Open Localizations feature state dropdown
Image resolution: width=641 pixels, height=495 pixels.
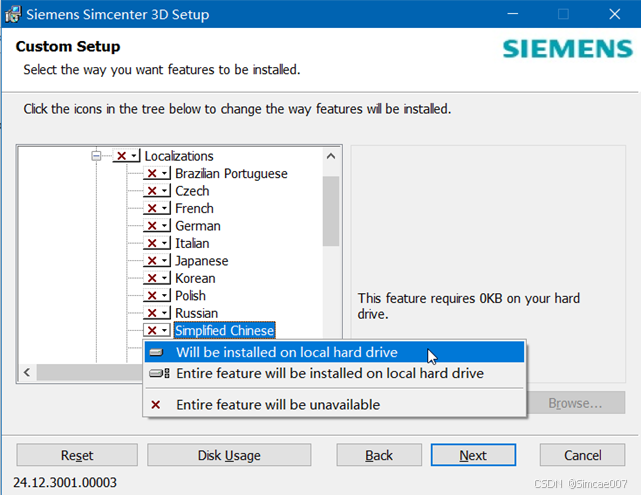[127, 156]
